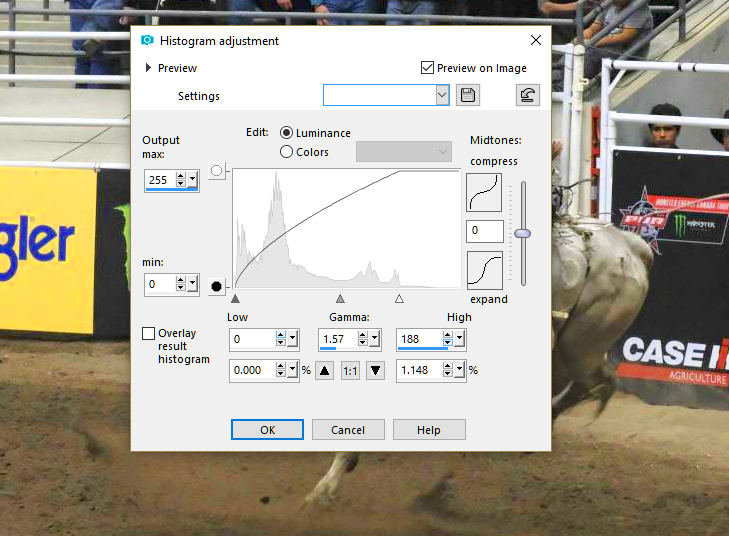
Task: Click the black circle output min icon
Action: (x=217, y=287)
